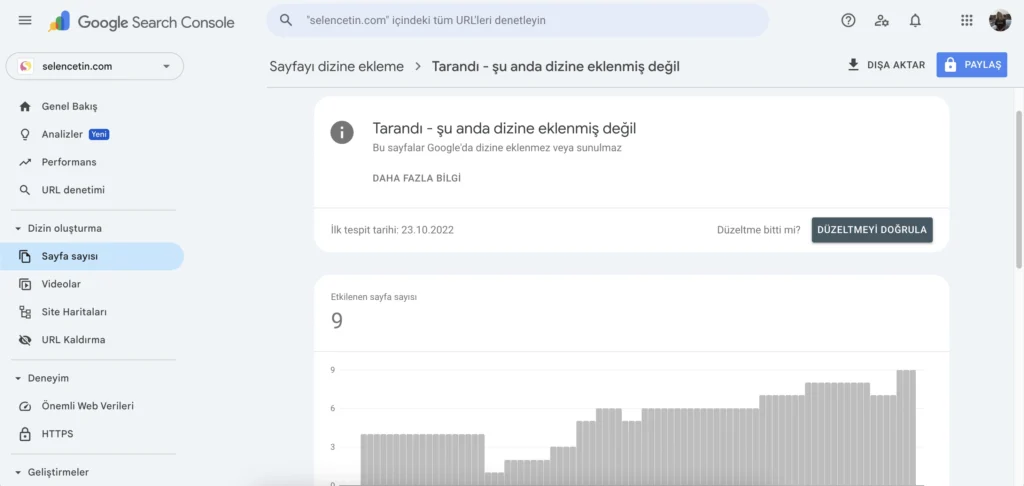Collapse the Dizin oluşturma section
Image resolution: width=1024 pixels, height=486 pixels.
[x=18, y=229]
